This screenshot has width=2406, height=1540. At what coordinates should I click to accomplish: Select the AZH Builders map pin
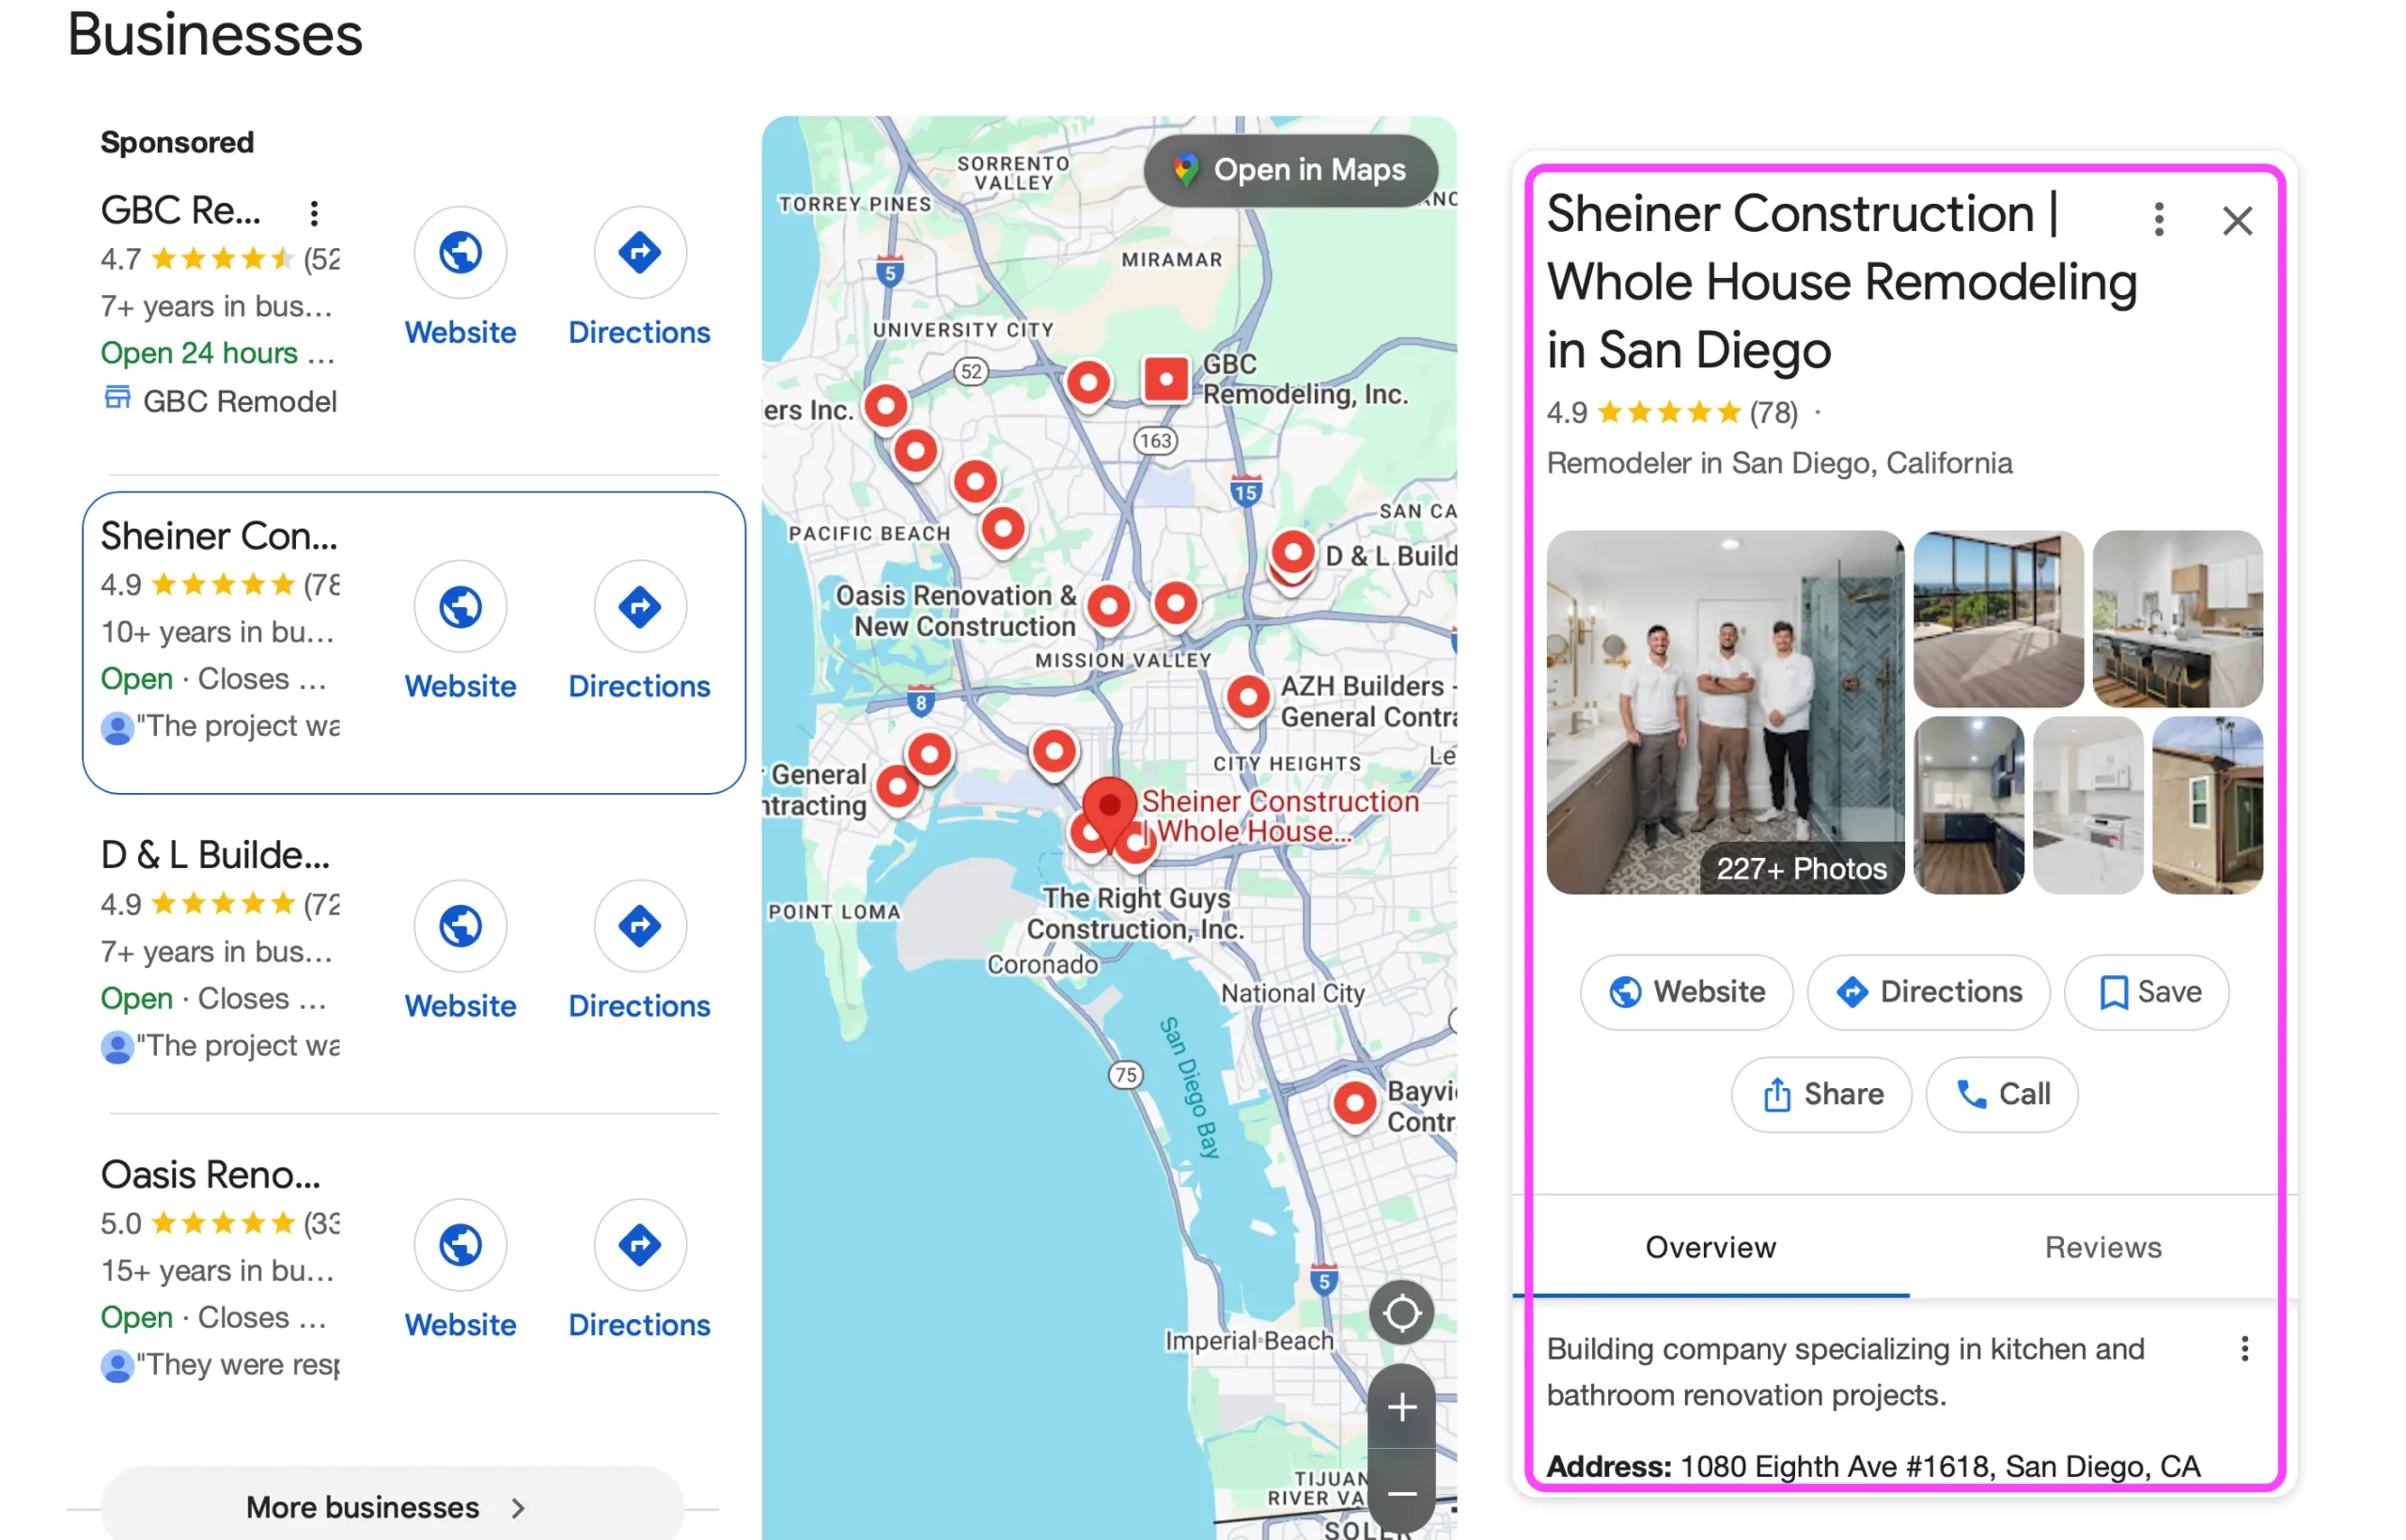click(x=1247, y=697)
